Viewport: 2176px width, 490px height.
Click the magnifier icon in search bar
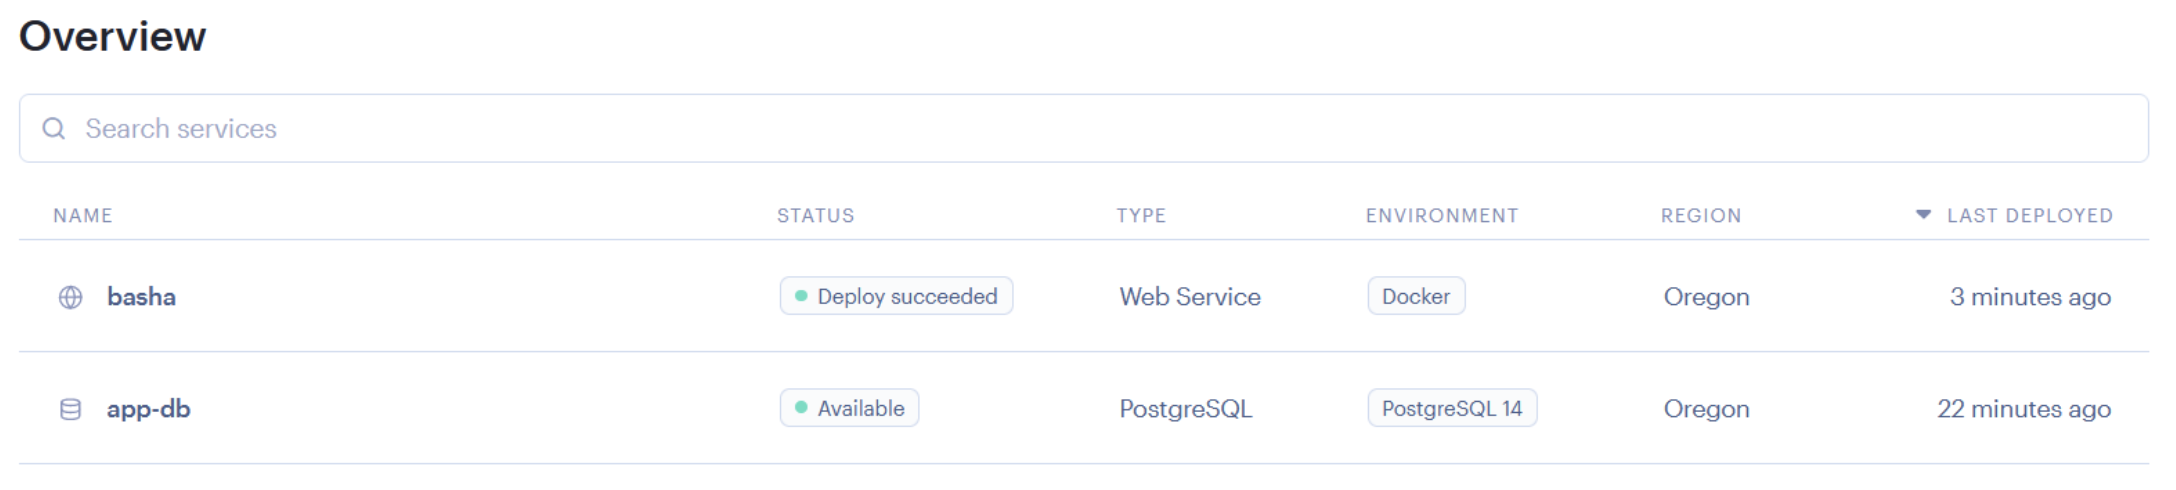coord(54,128)
